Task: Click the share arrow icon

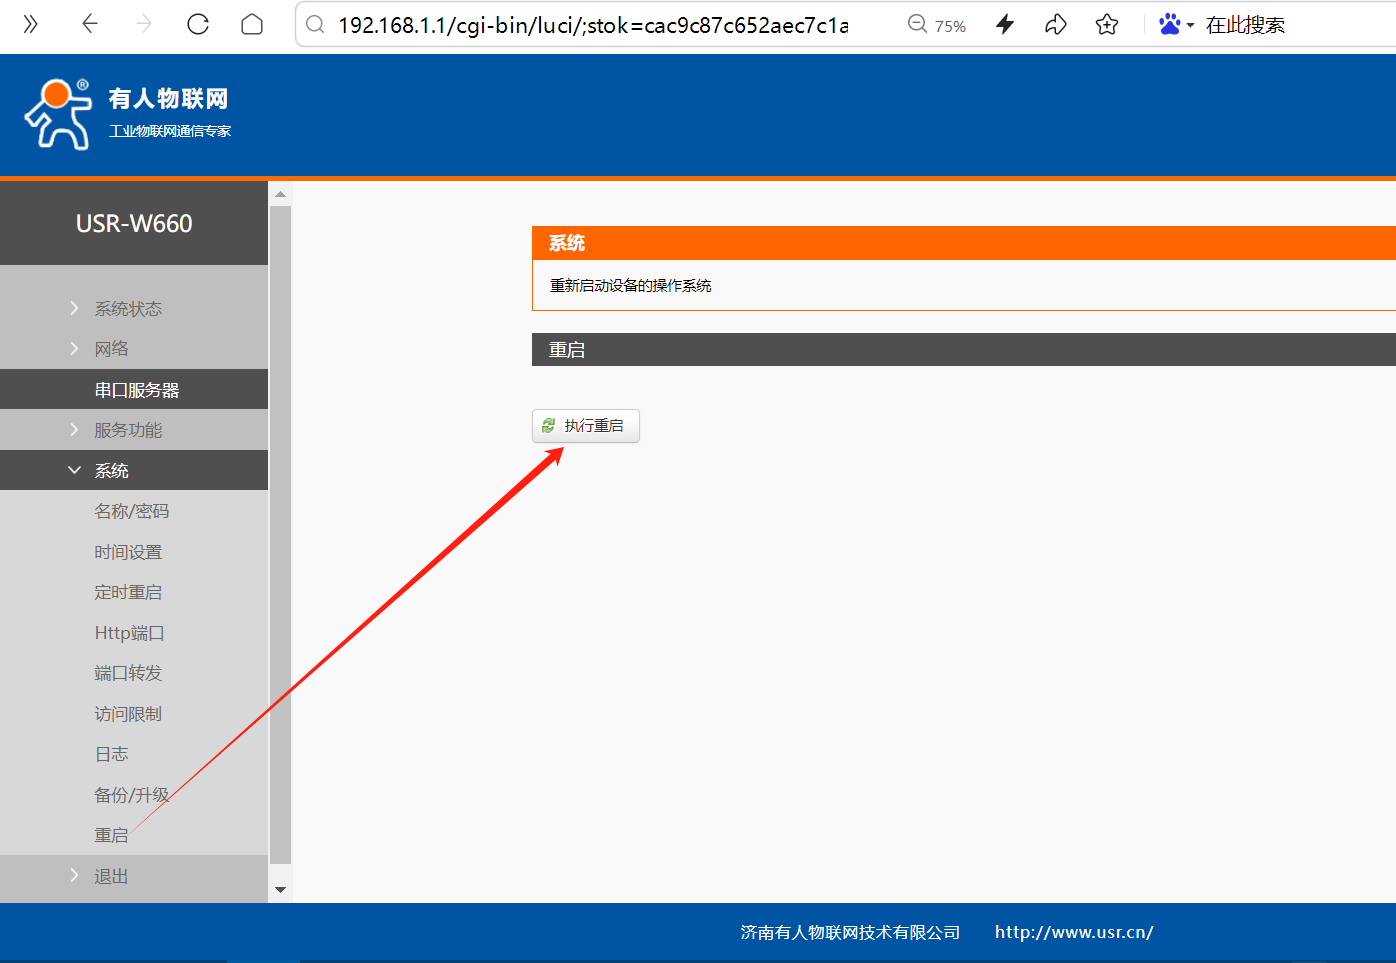Action: click(1055, 25)
